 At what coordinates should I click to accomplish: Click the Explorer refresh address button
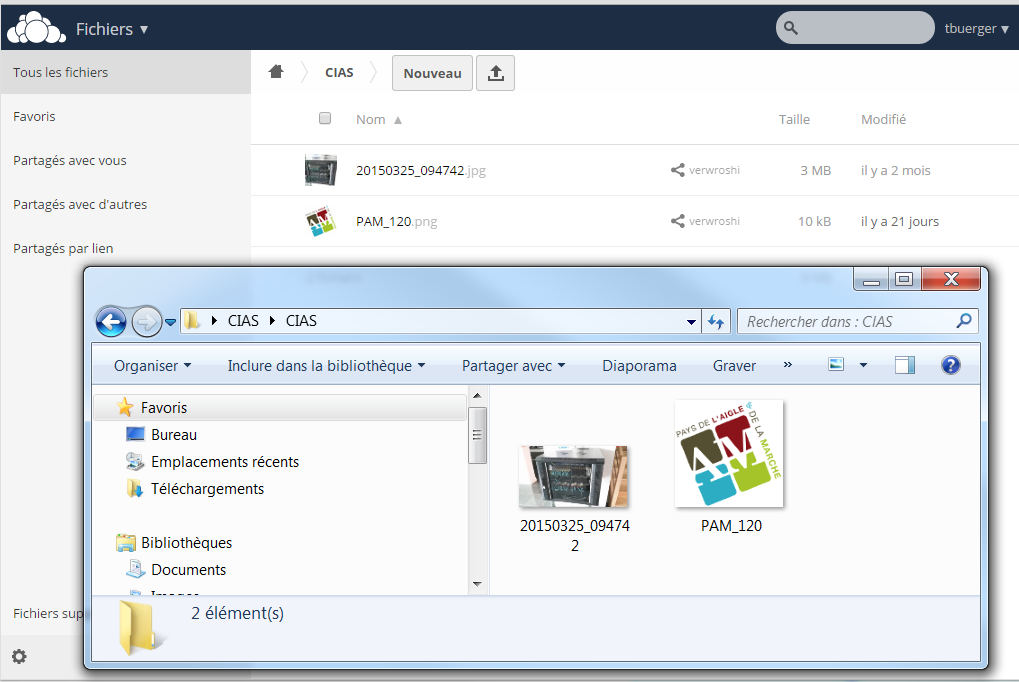point(716,322)
